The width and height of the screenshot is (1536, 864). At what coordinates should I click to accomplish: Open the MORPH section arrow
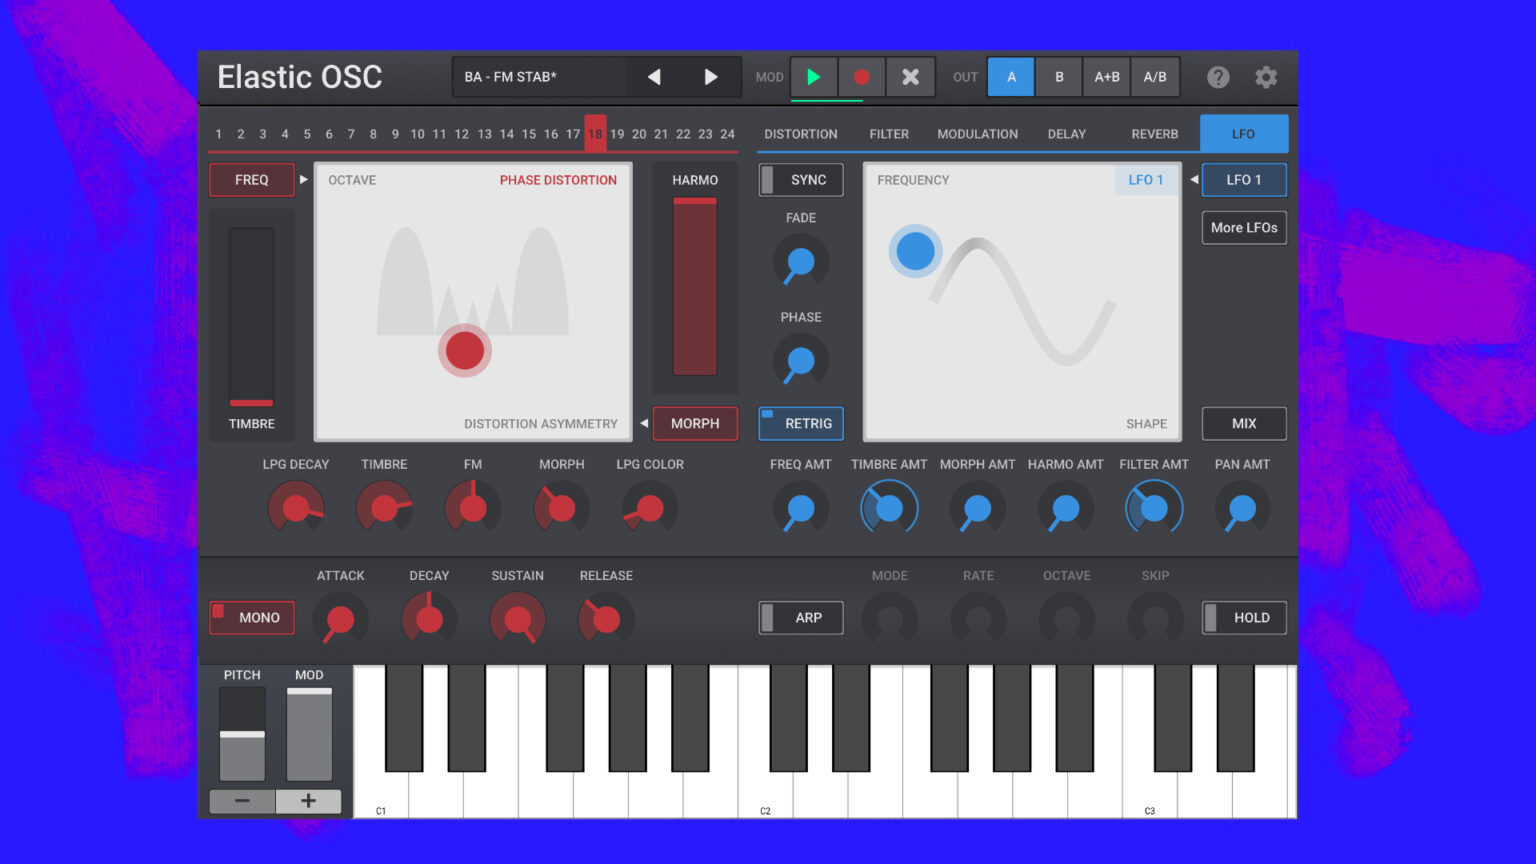pos(643,423)
